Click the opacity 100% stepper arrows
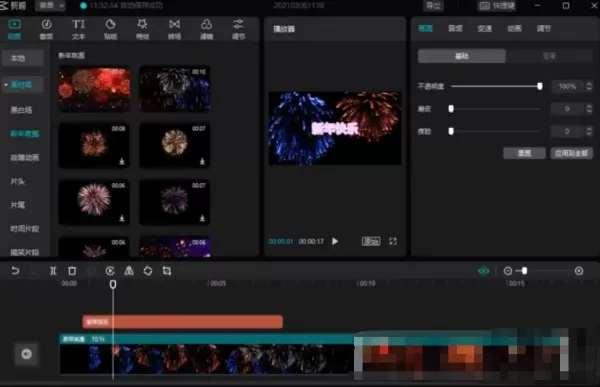This screenshot has width=600, height=387. point(589,86)
